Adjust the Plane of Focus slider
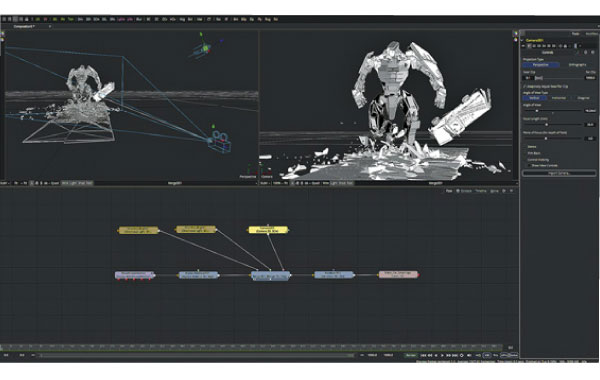This screenshot has height=380, width=600. (x=546, y=138)
